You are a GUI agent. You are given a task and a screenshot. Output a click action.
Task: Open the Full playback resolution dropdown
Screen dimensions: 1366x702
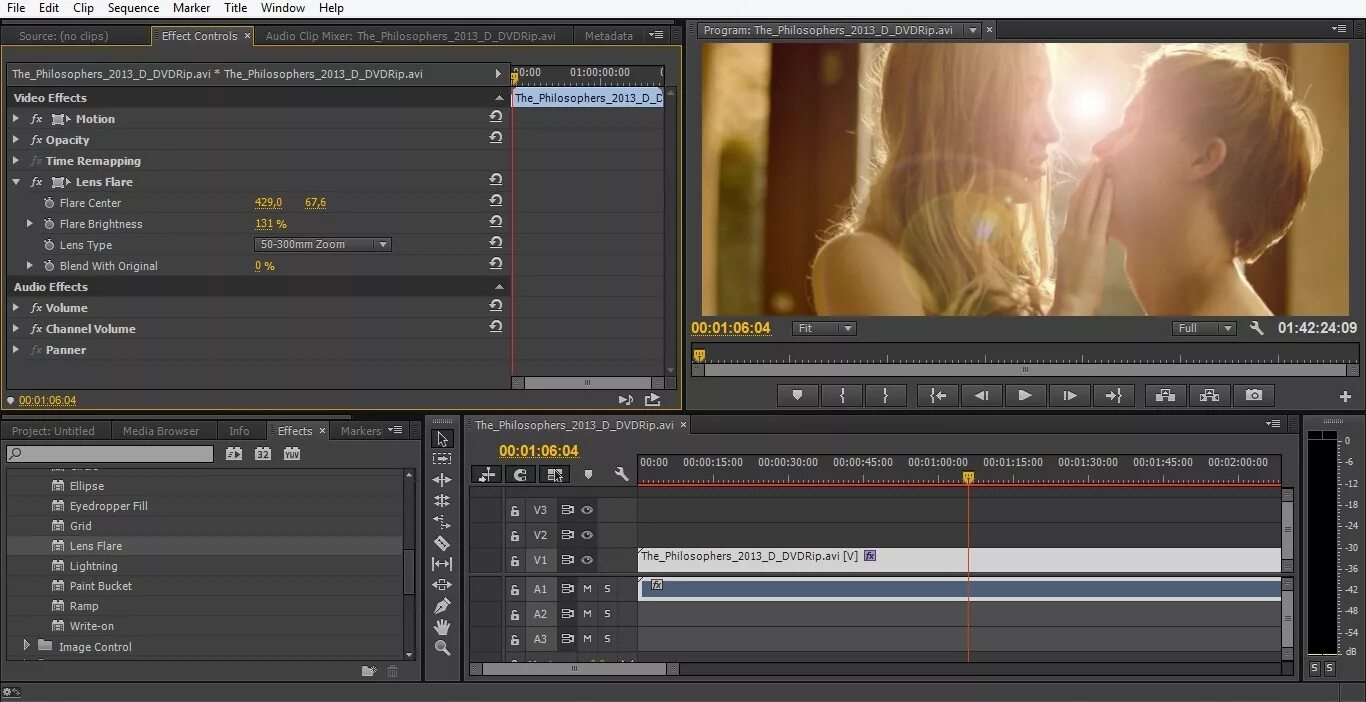pos(1205,328)
